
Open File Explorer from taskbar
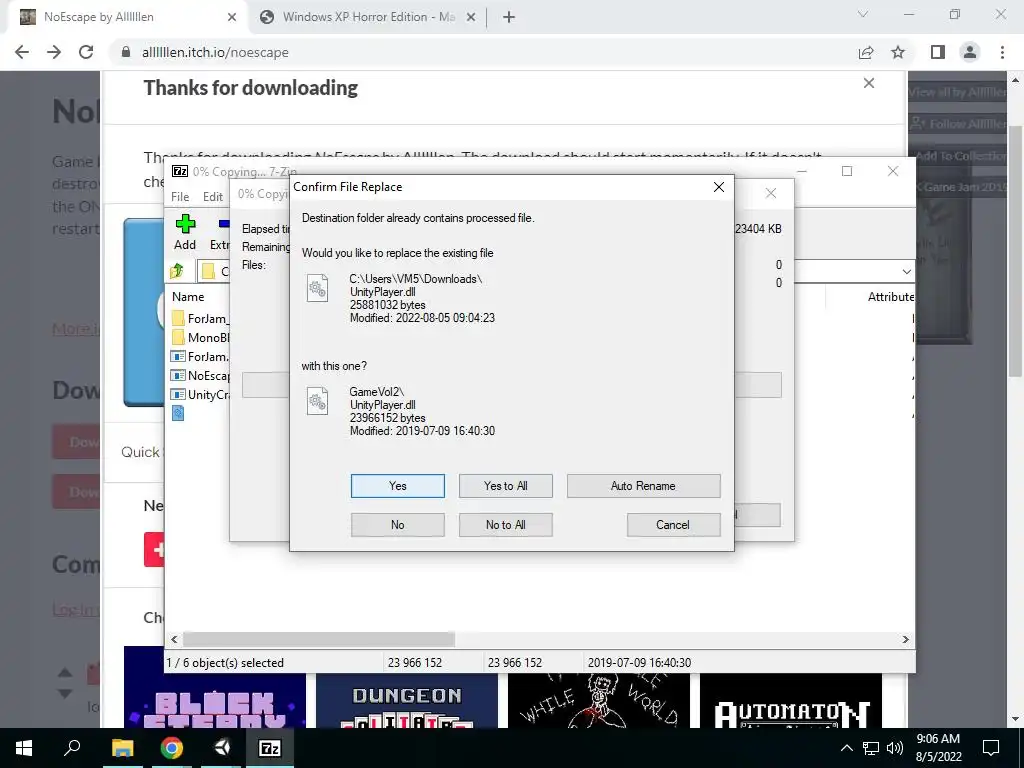(x=122, y=748)
